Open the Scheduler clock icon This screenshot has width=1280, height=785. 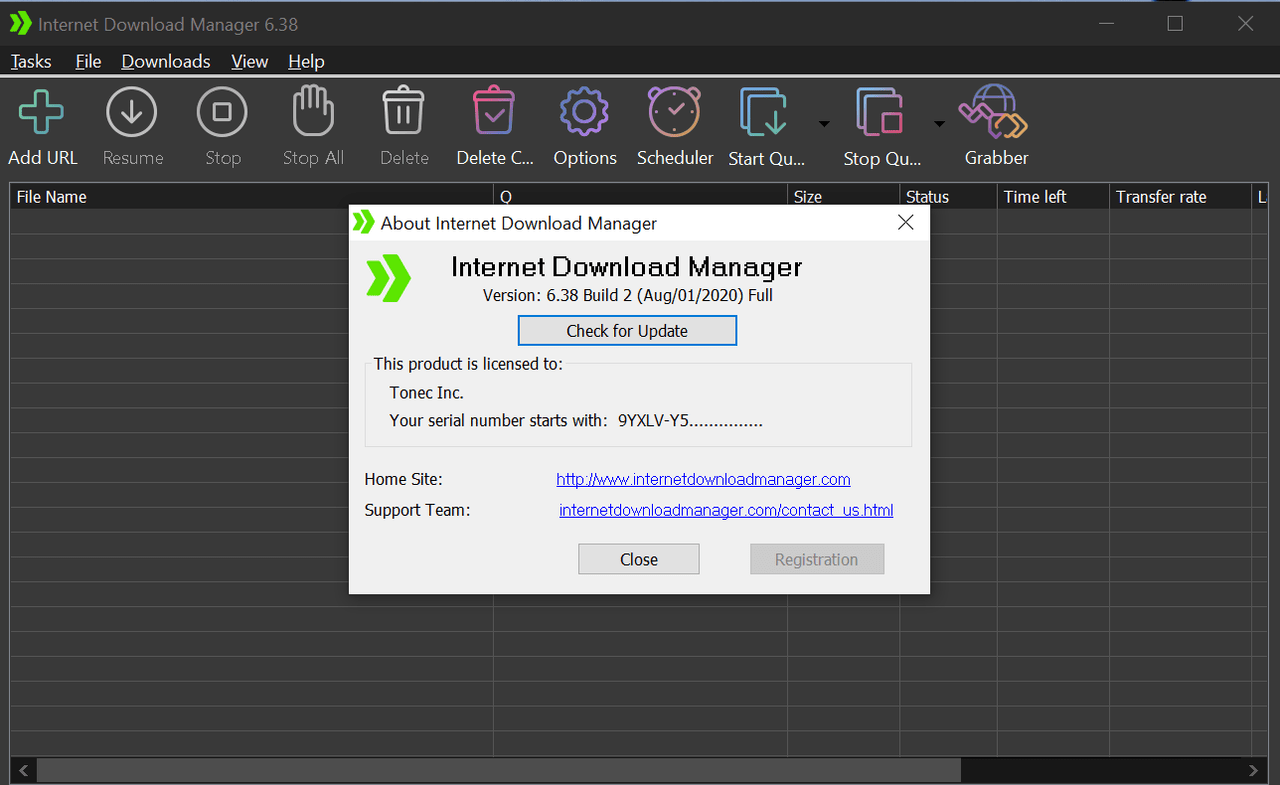point(675,111)
